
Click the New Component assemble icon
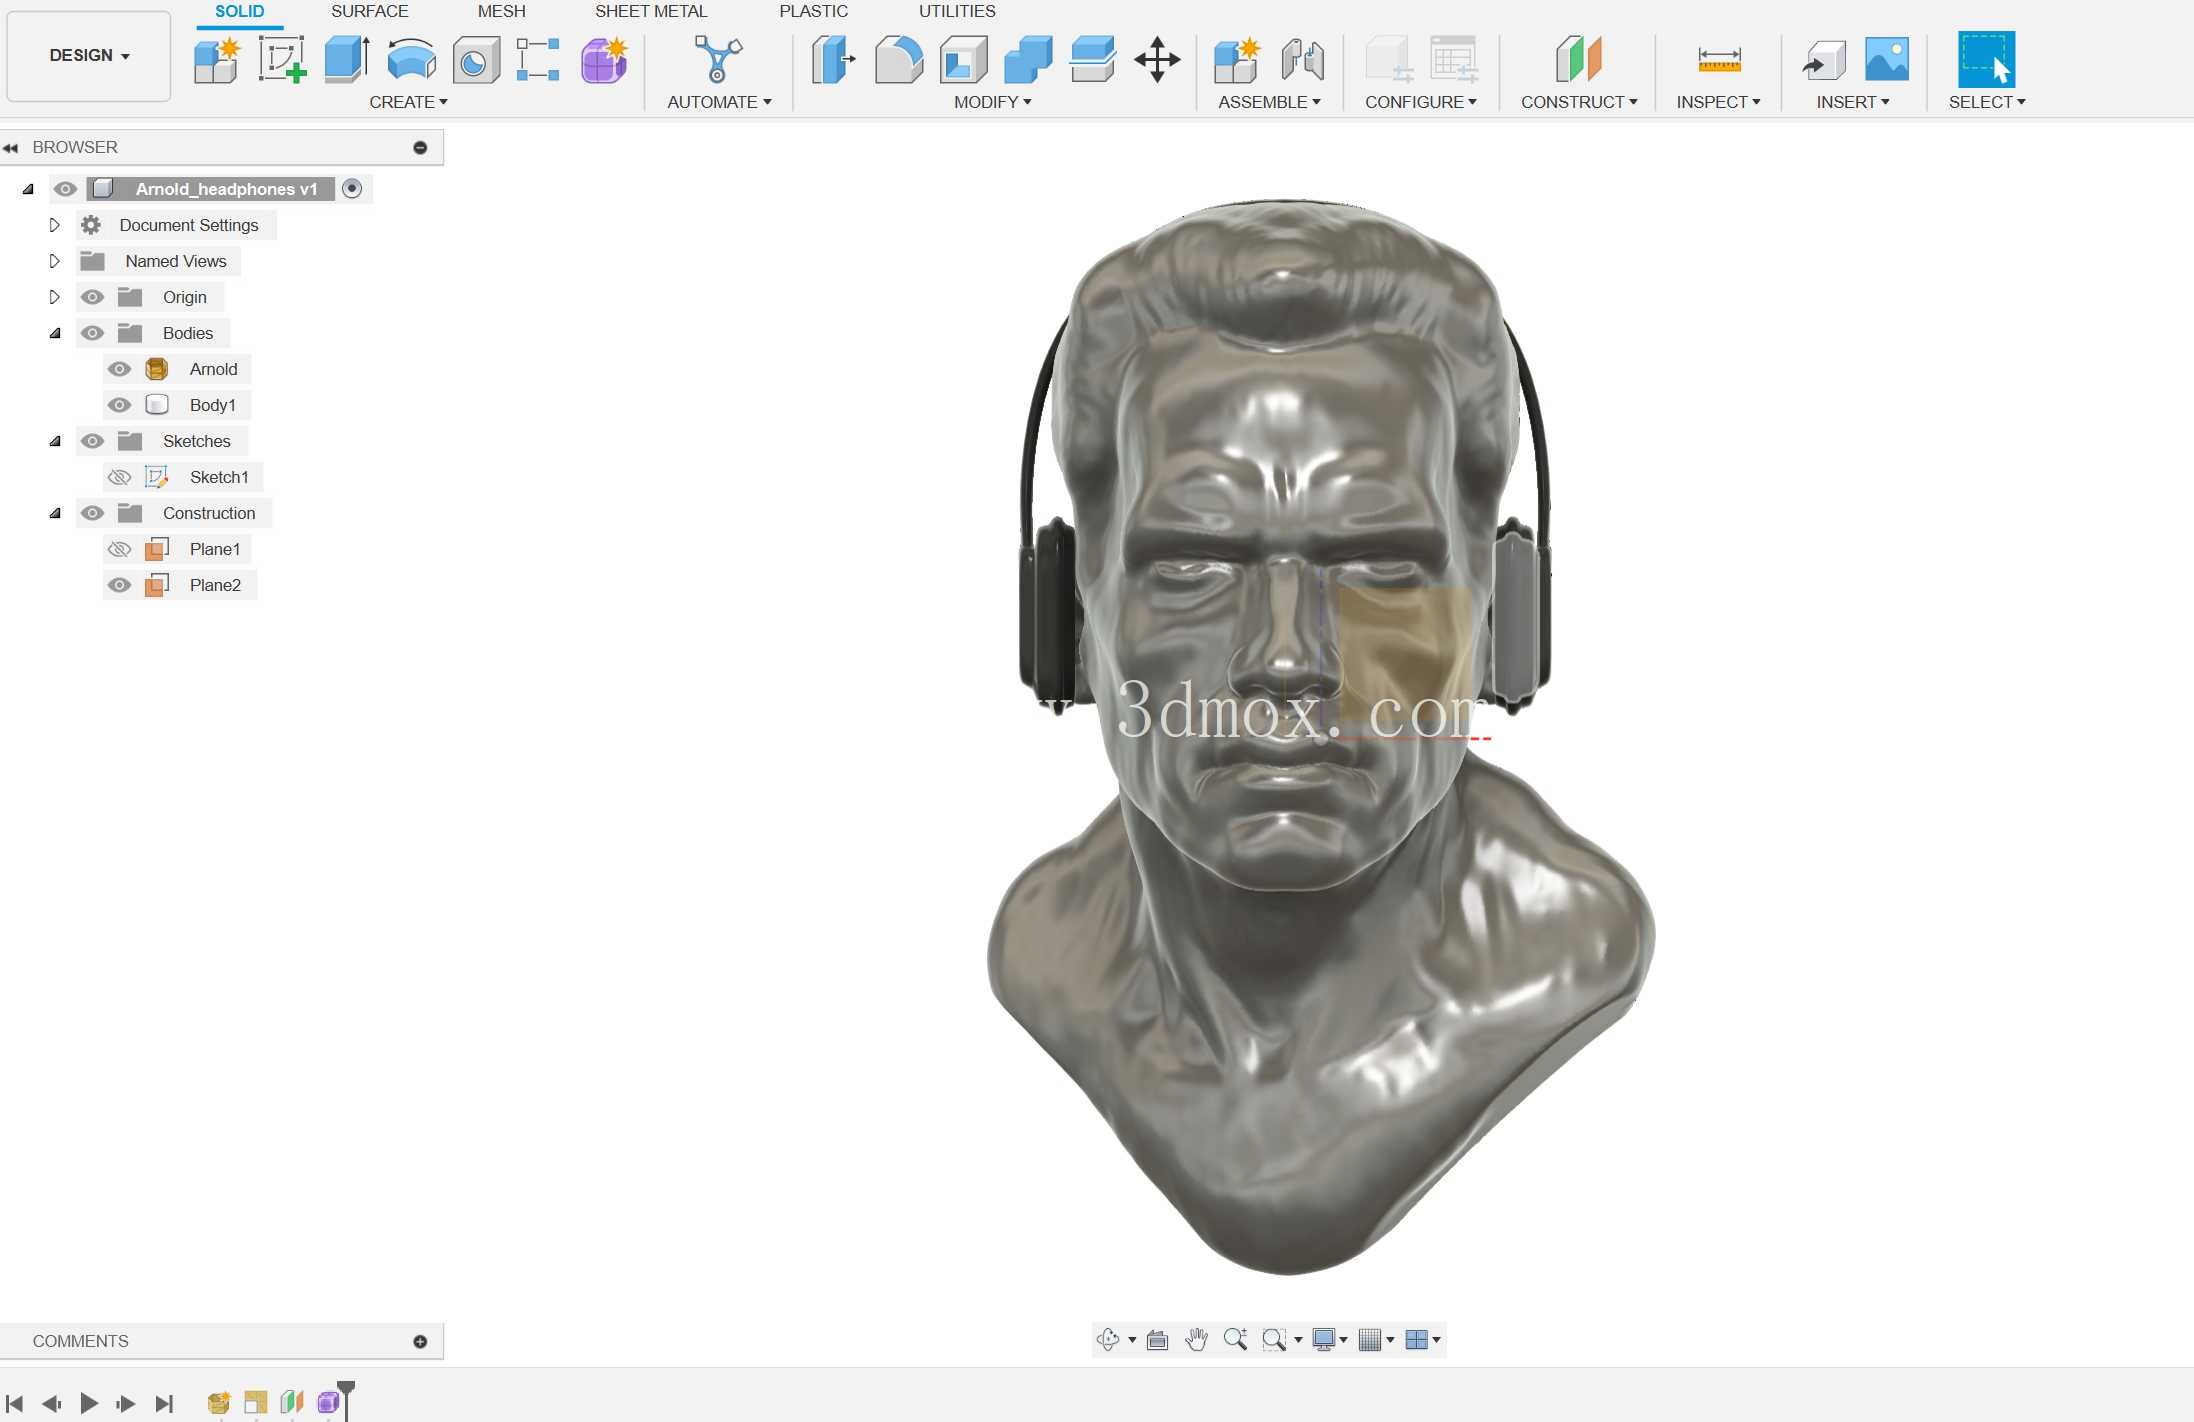(1237, 60)
